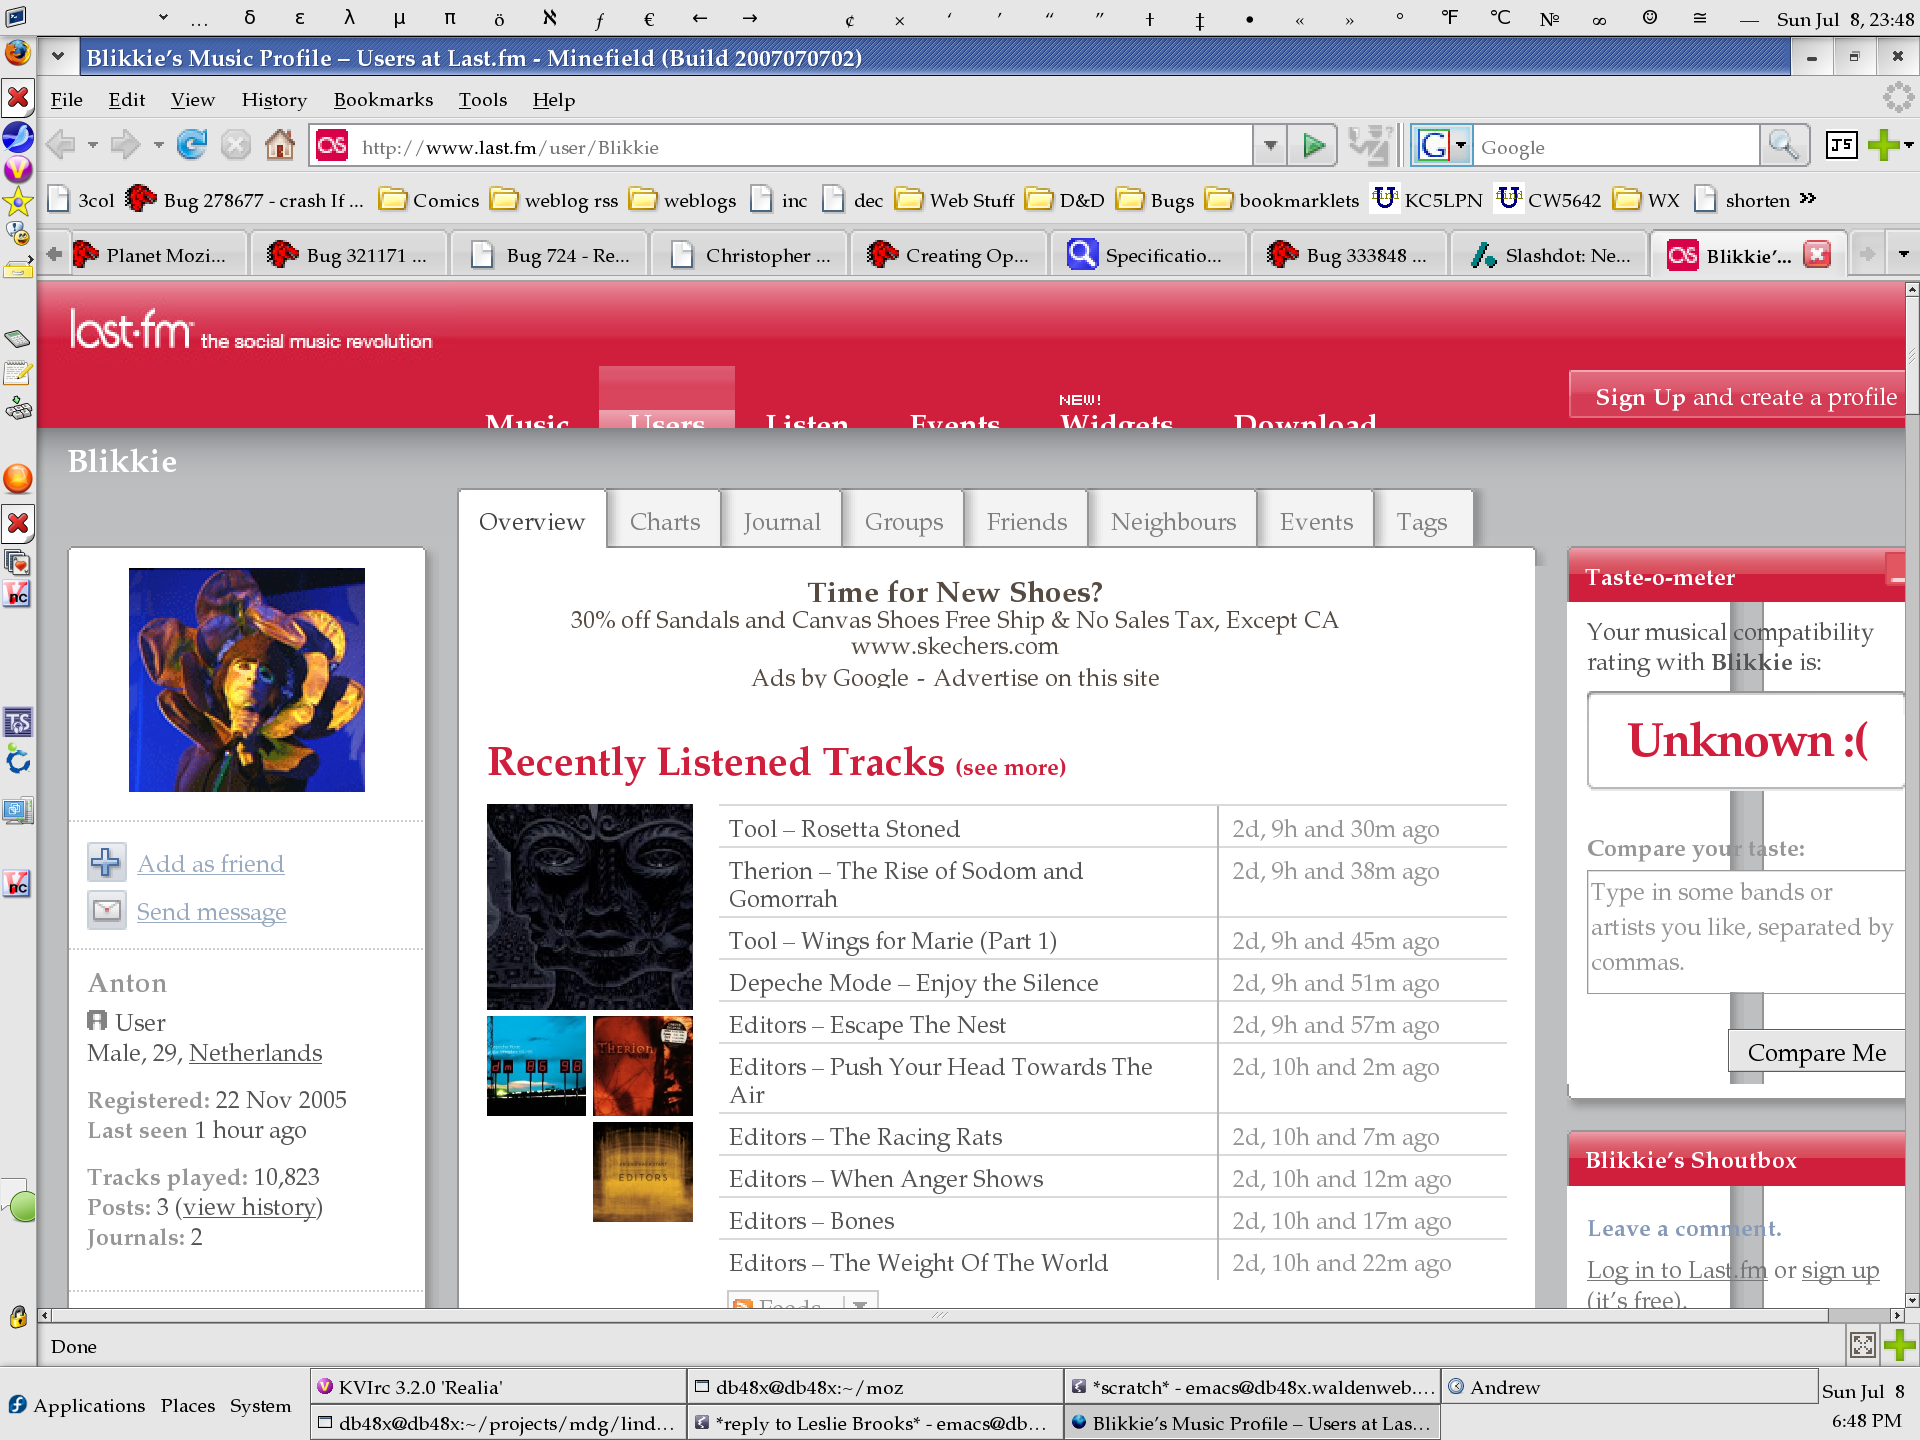The width and height of the screenshot is (1920, 1440).
Task: Click the browser Back arrow button
Action: click(x=61, y=146)
